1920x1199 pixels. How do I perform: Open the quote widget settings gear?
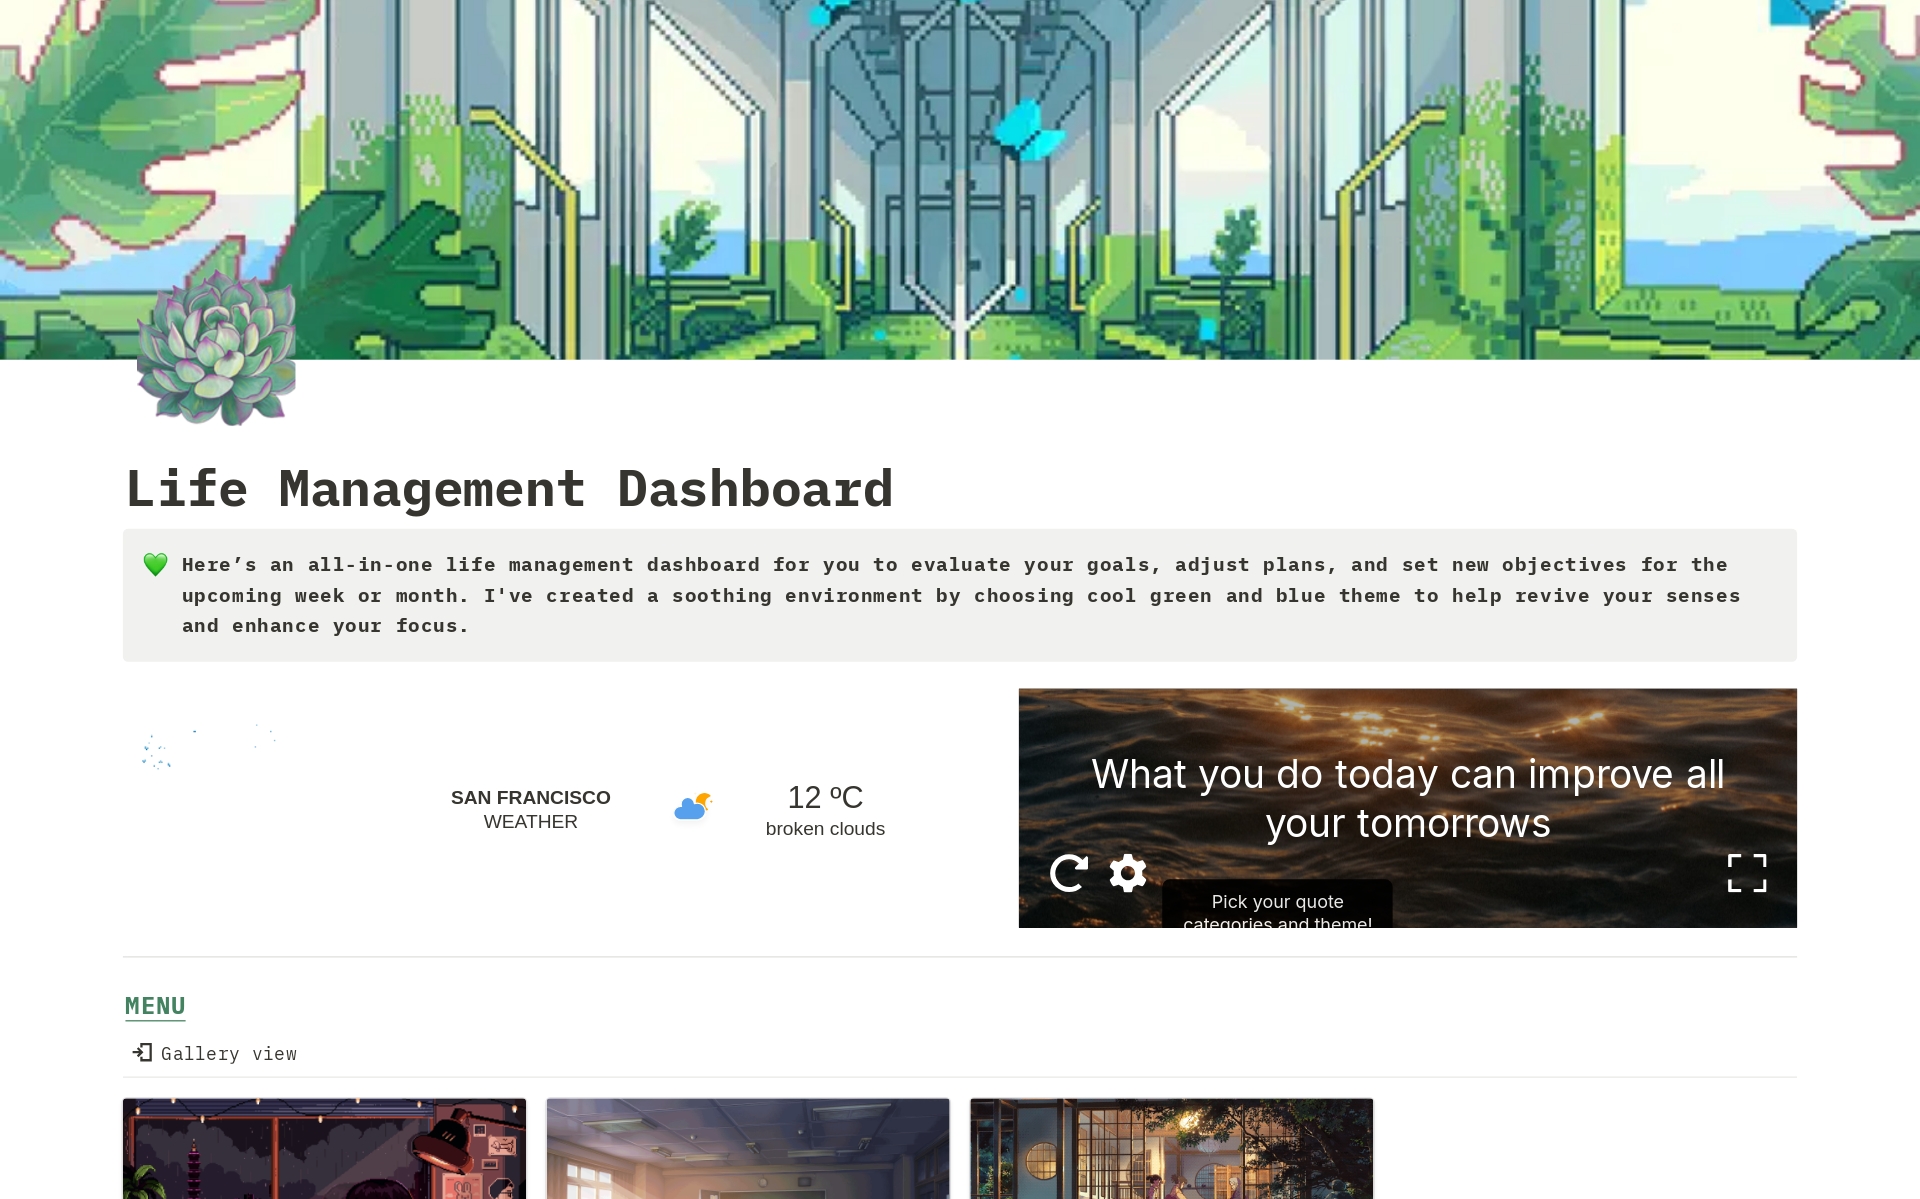[1127, 872]
